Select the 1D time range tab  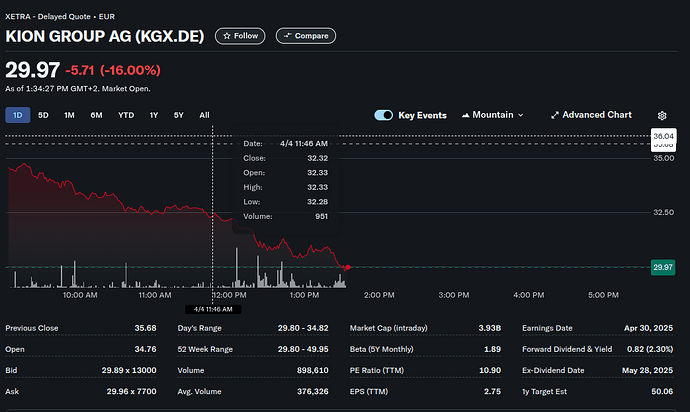click(18, 115)
